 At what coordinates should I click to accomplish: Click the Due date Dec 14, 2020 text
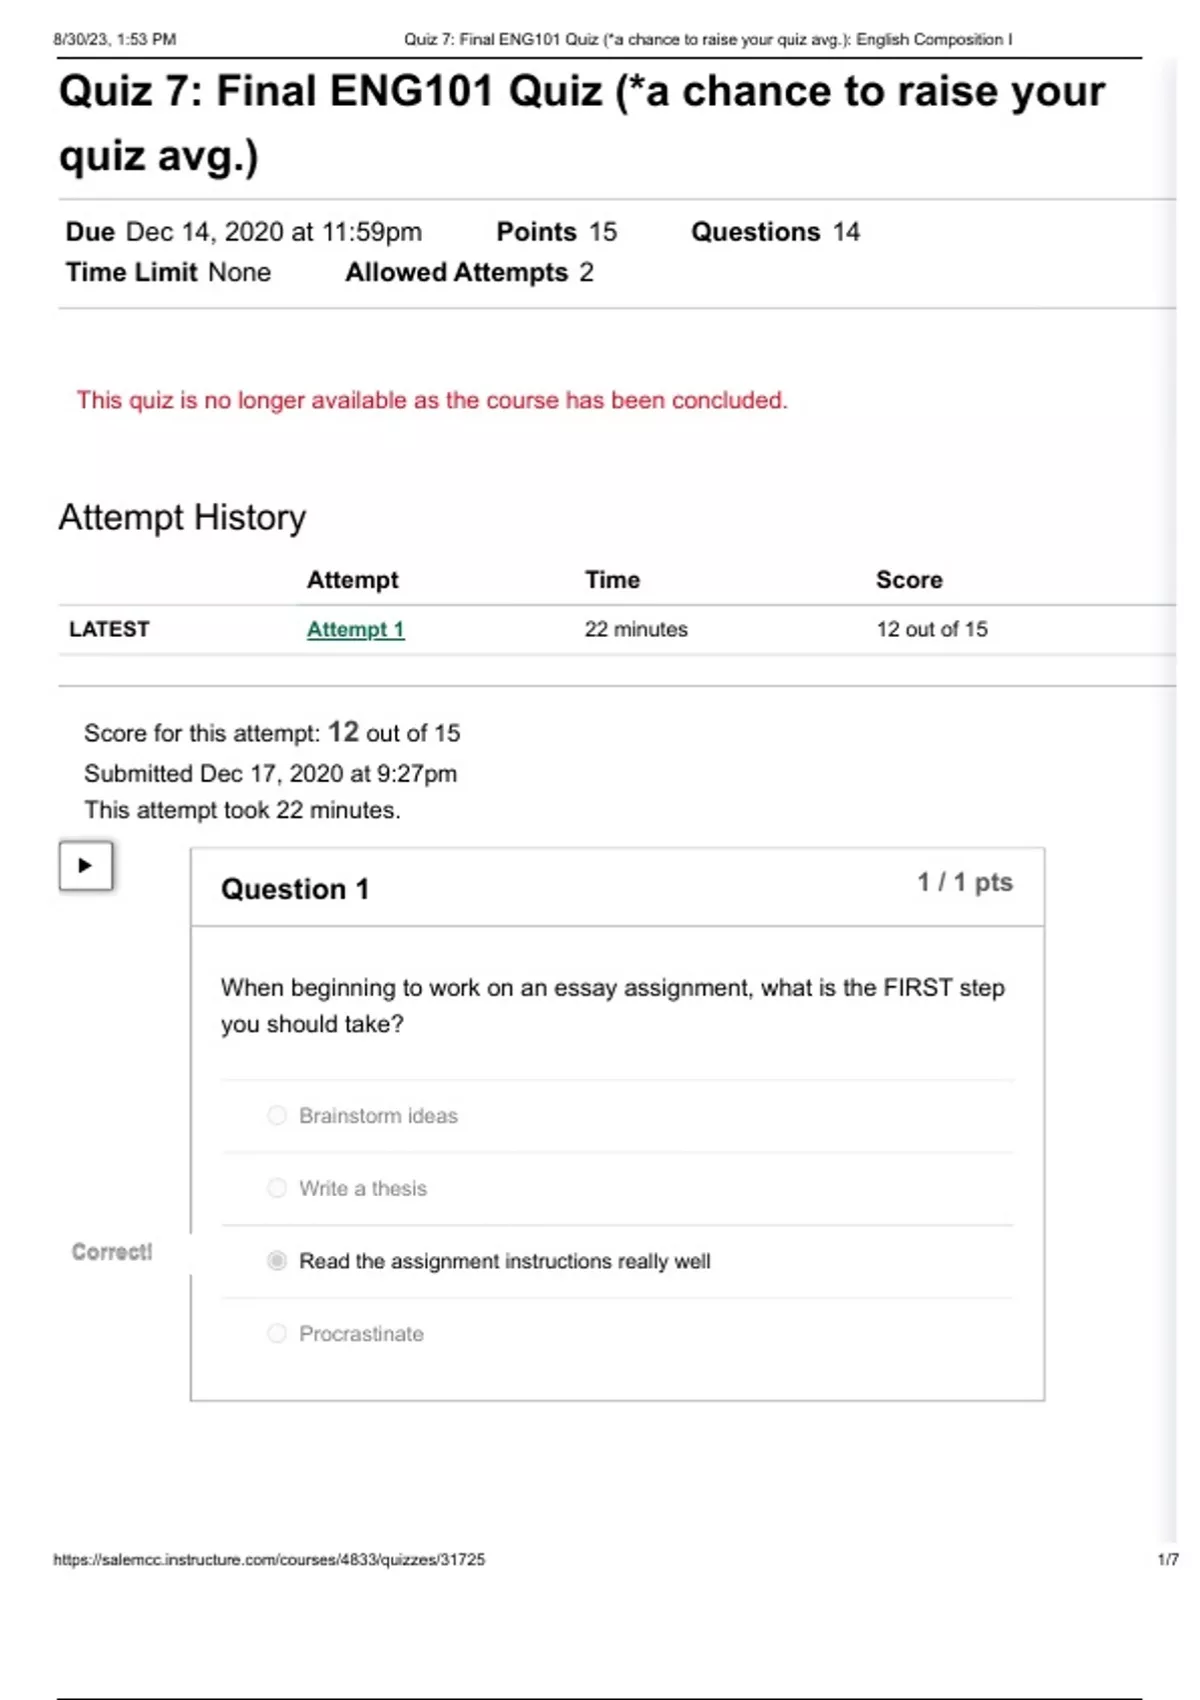[x=273, y=232]
